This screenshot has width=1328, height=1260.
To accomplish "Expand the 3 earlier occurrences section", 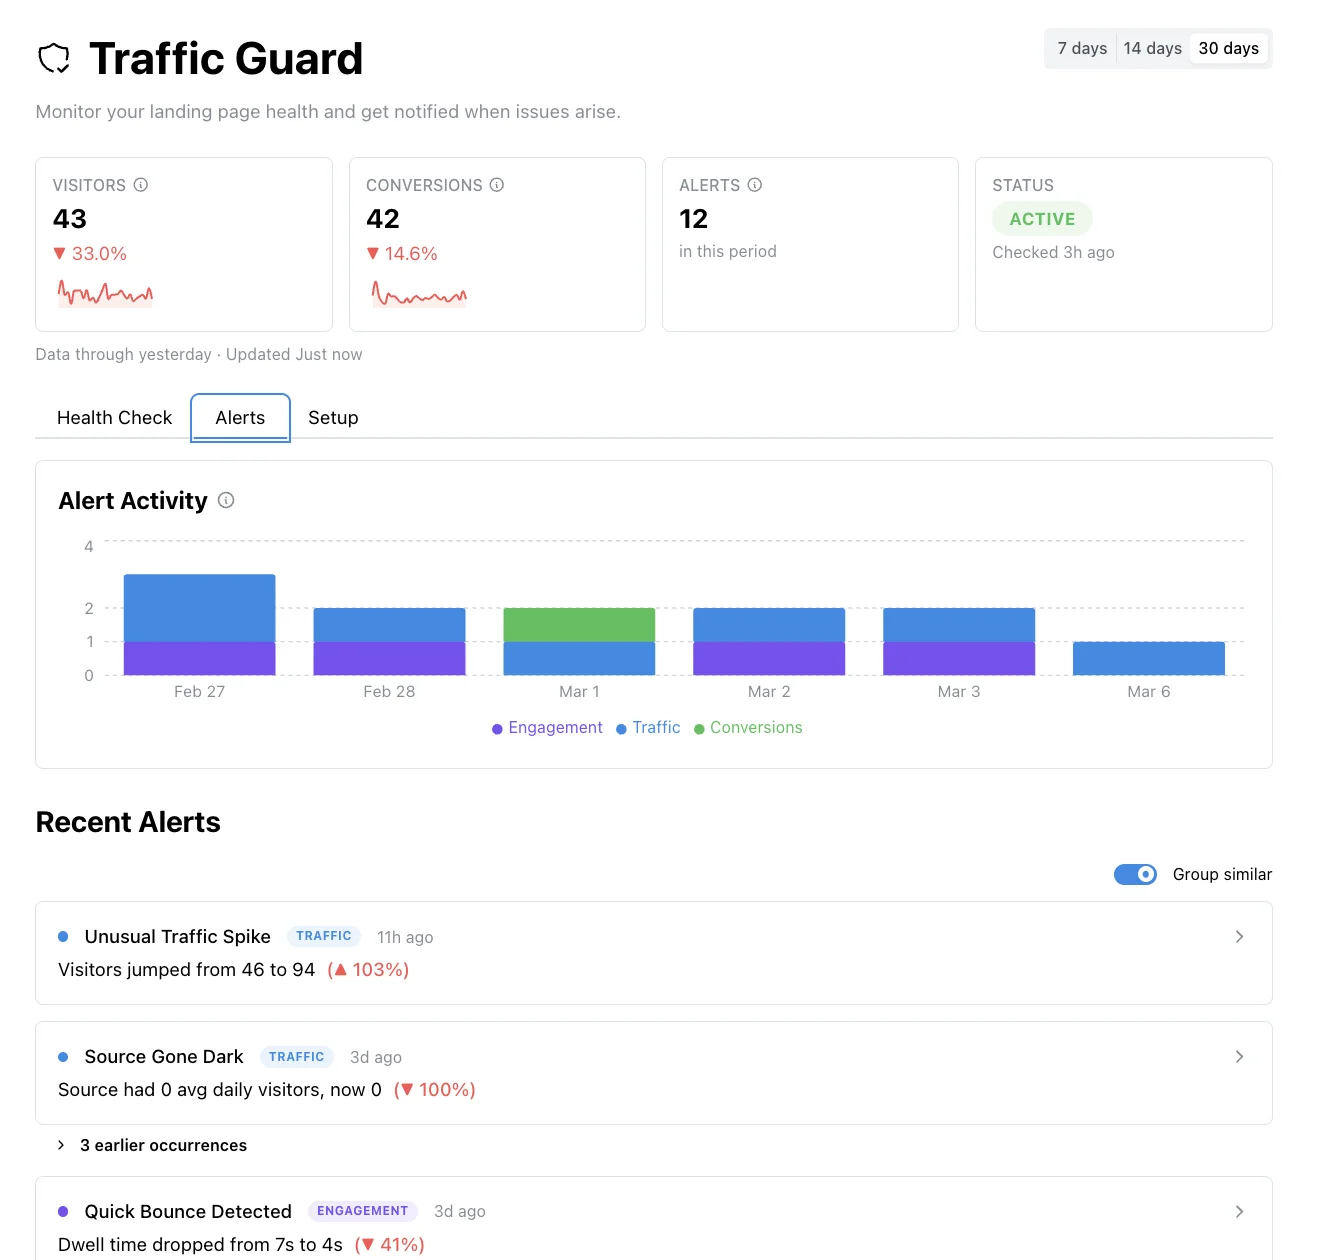I will [163, 1145].
